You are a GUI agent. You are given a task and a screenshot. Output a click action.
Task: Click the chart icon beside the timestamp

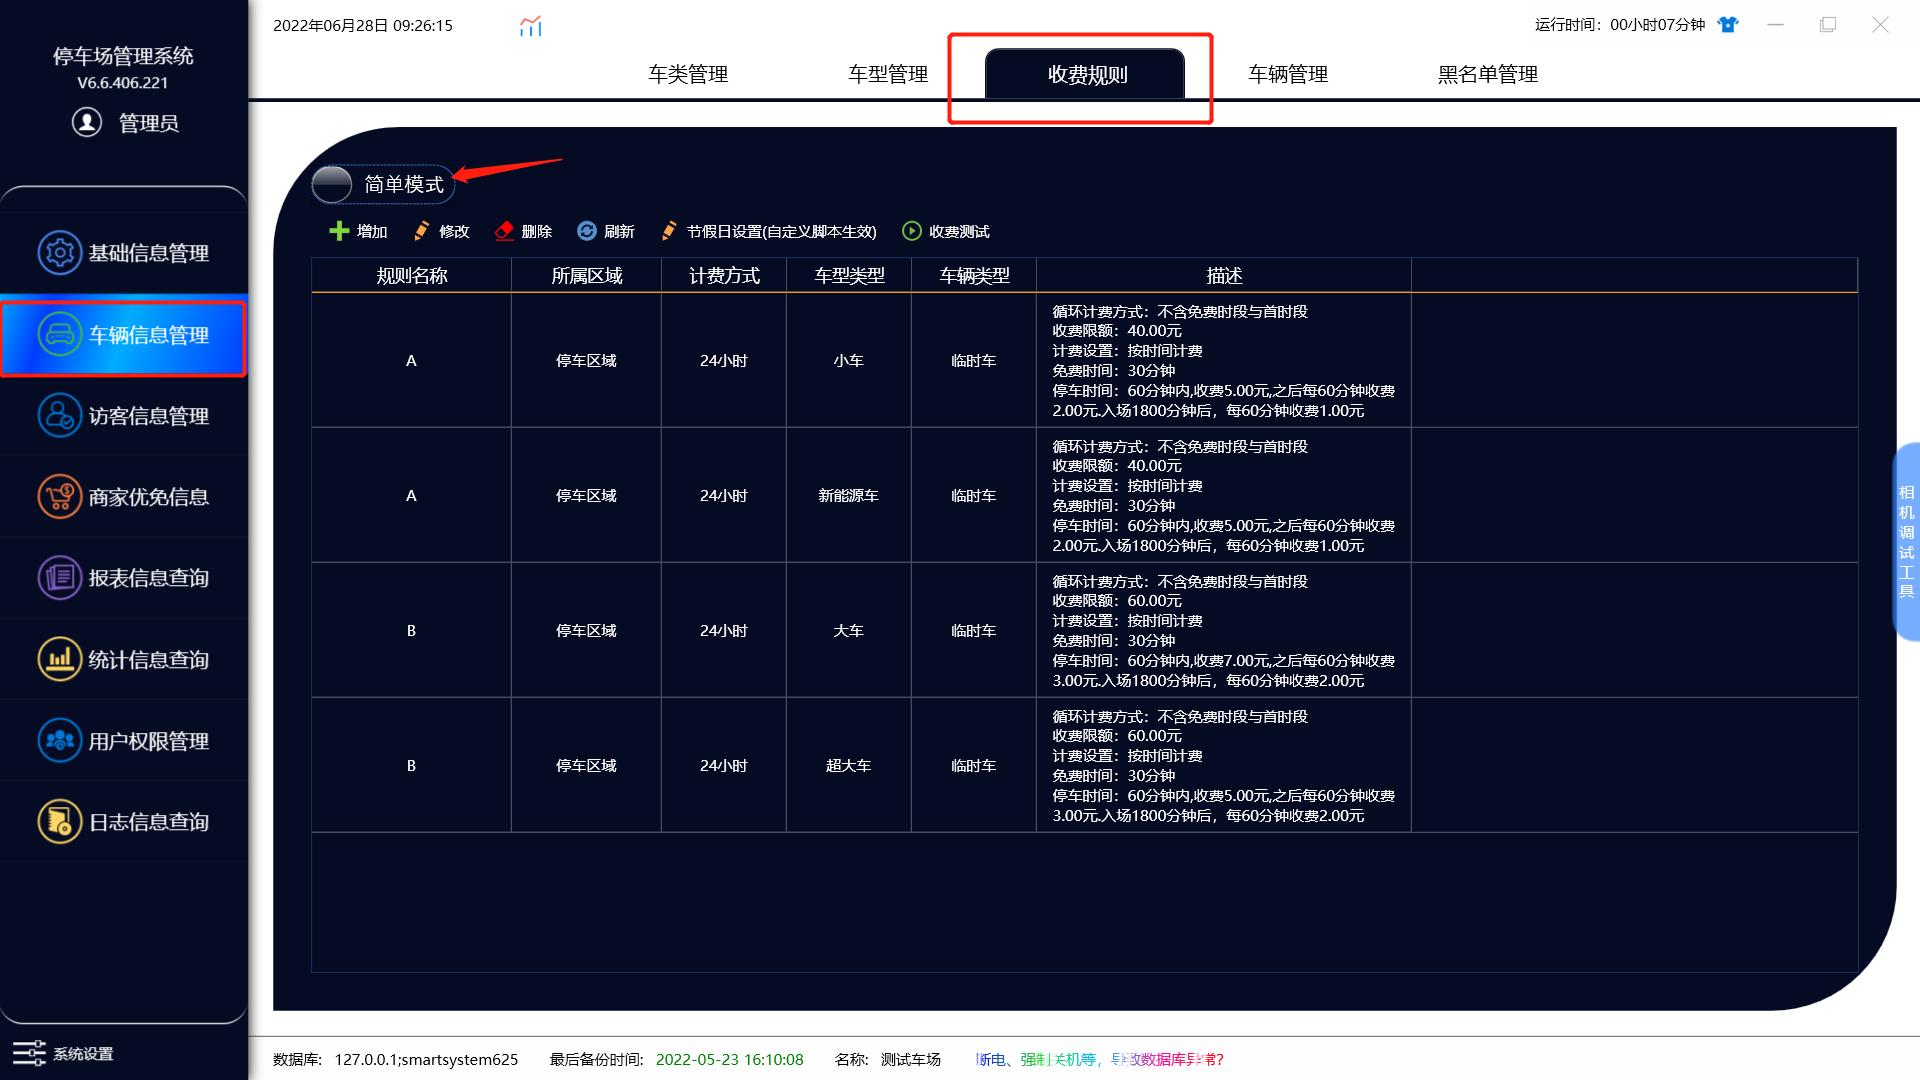click(x=531, y=26)
